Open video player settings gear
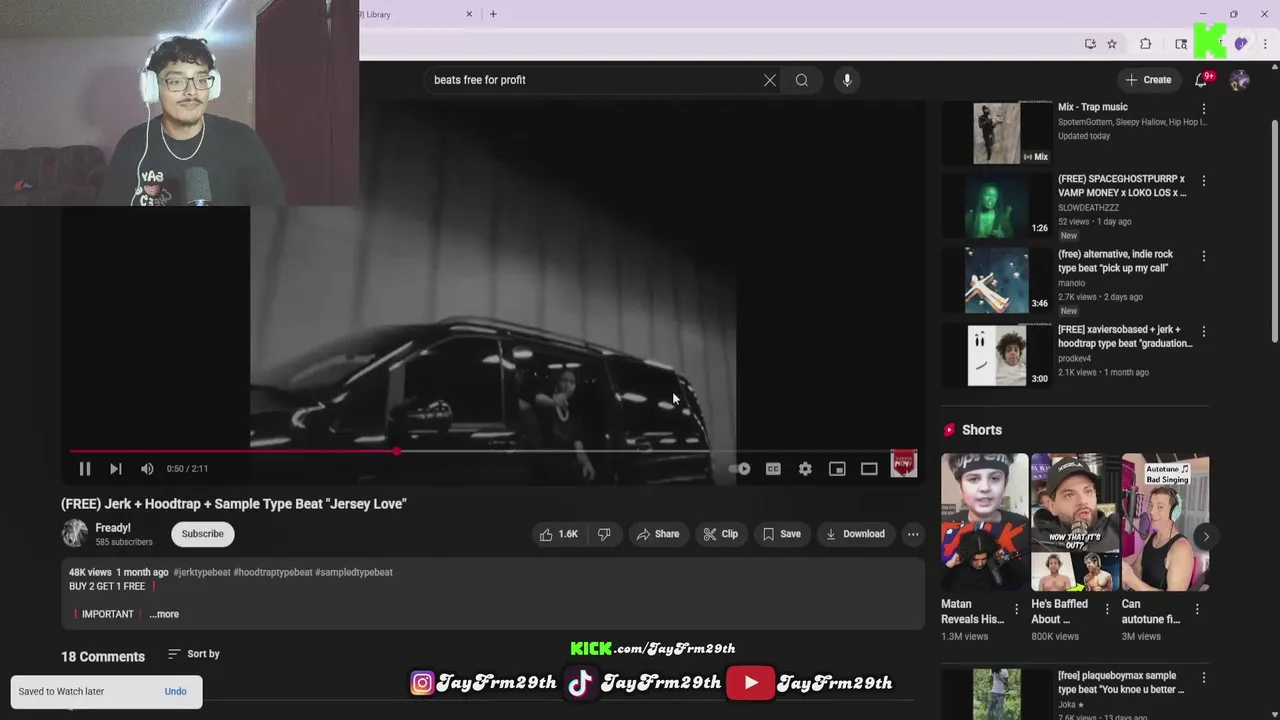The image size is (1280, 720). click(x=805, y=469)
